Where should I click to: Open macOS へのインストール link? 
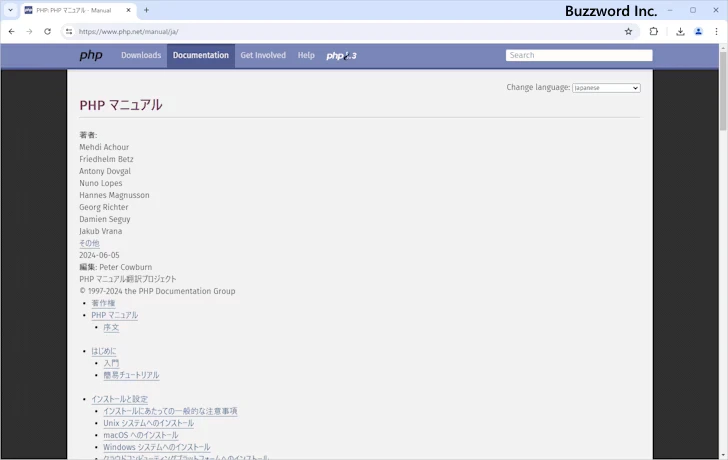tap(141, 435)
